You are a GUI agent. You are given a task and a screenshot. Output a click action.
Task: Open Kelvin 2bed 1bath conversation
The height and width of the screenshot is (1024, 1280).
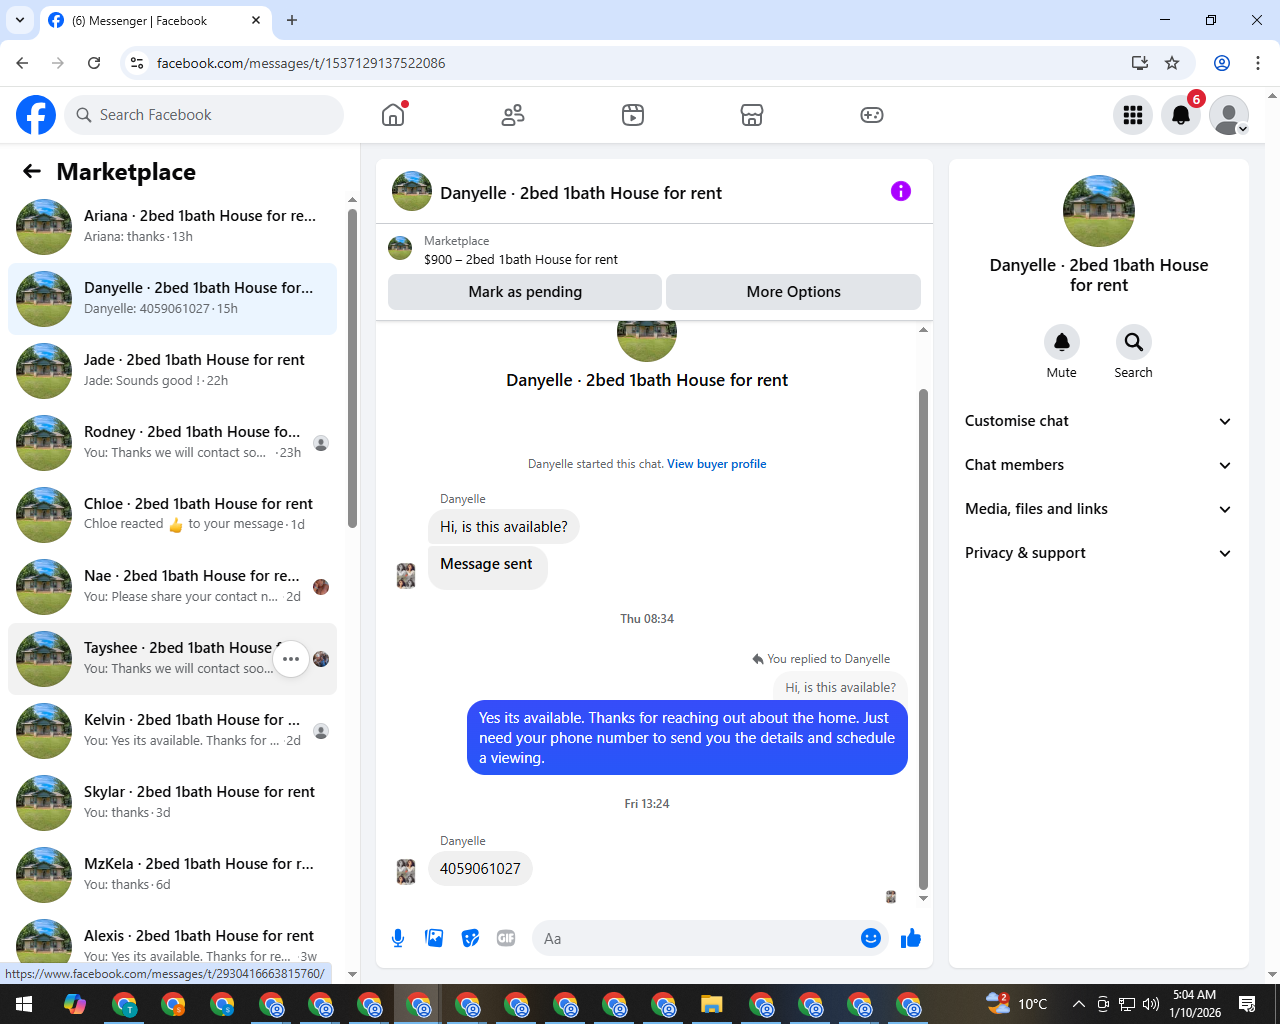[x=172, y=731]
